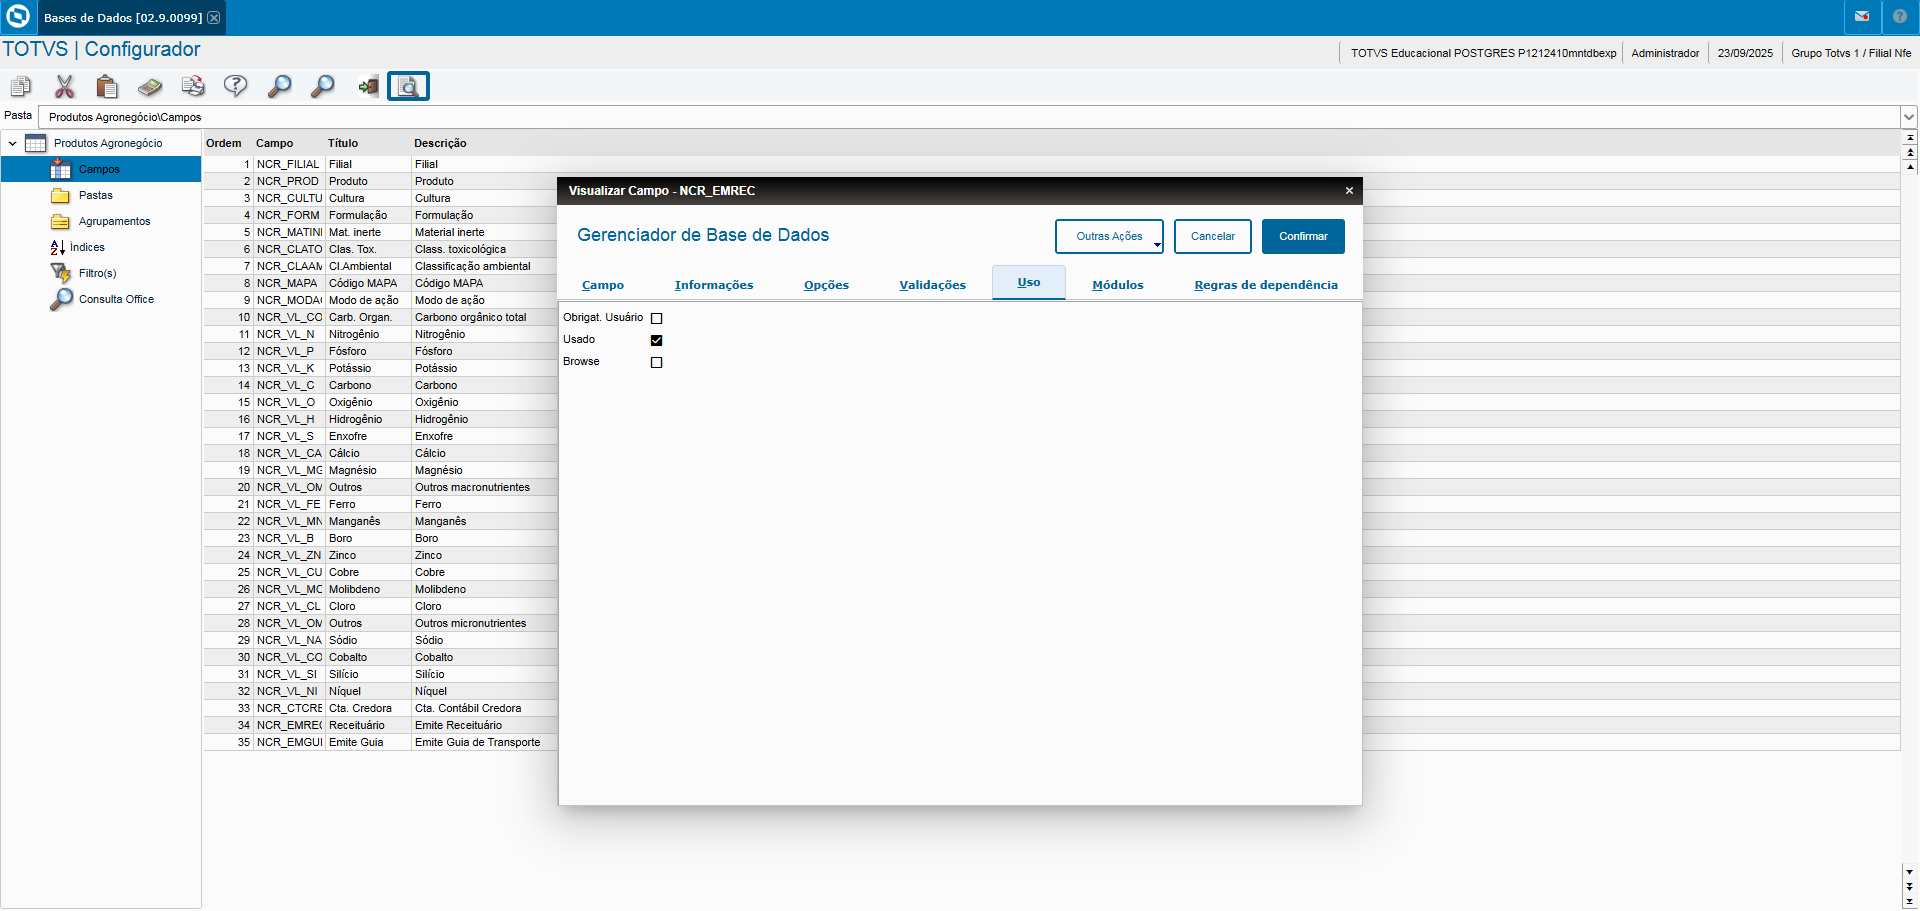Screen dimensions: 1920x911
Task: Click the Cancelar button
Action: click(x=1213, y=236)
